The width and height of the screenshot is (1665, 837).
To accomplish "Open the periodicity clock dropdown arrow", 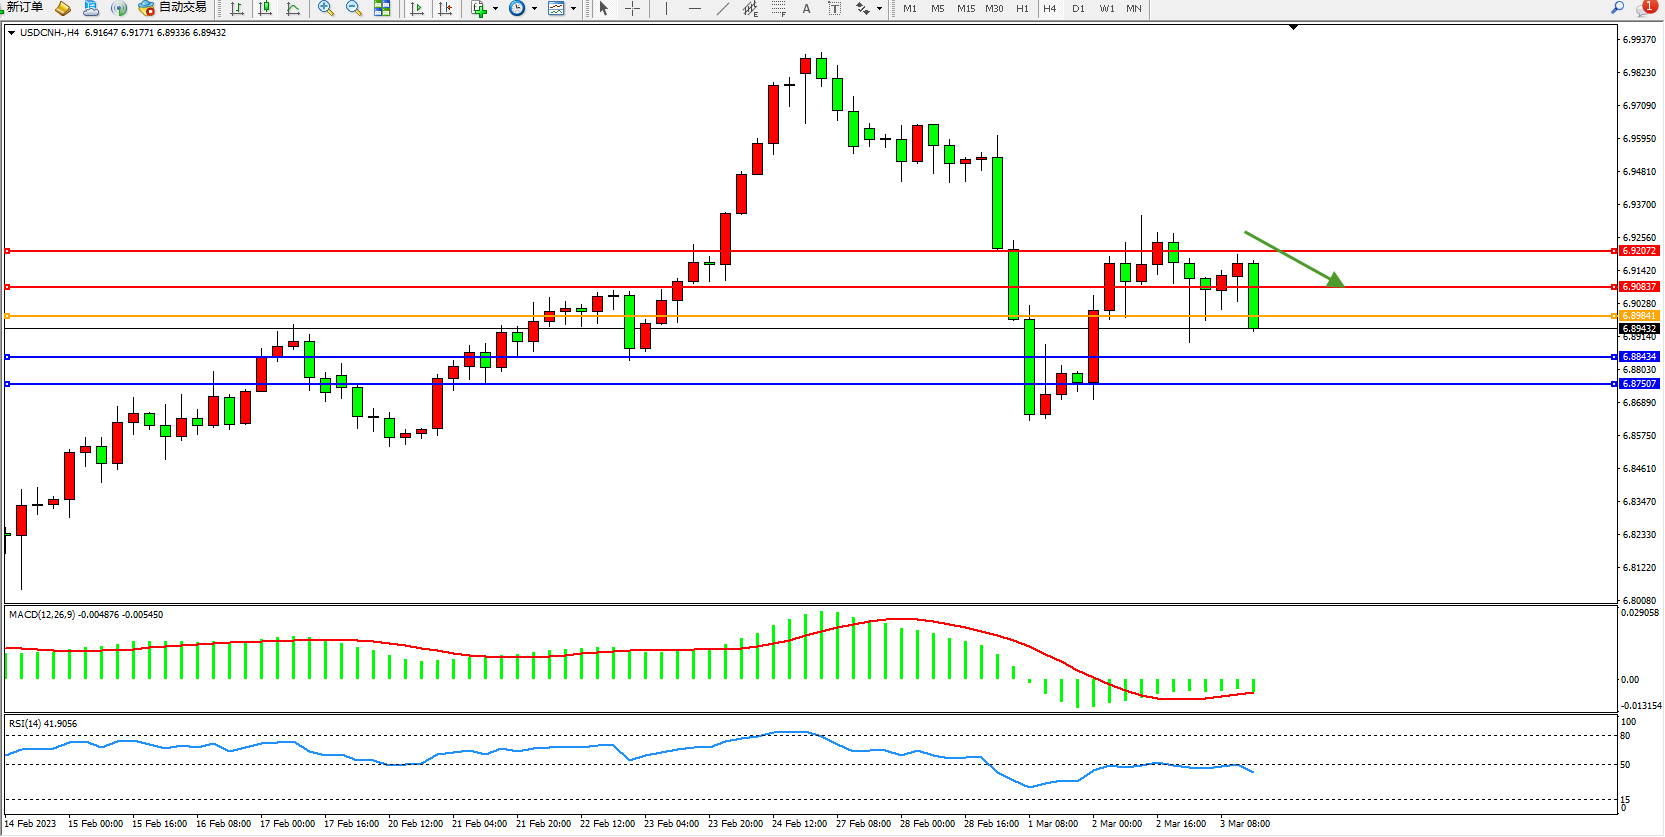I will (x=534, y=9).
